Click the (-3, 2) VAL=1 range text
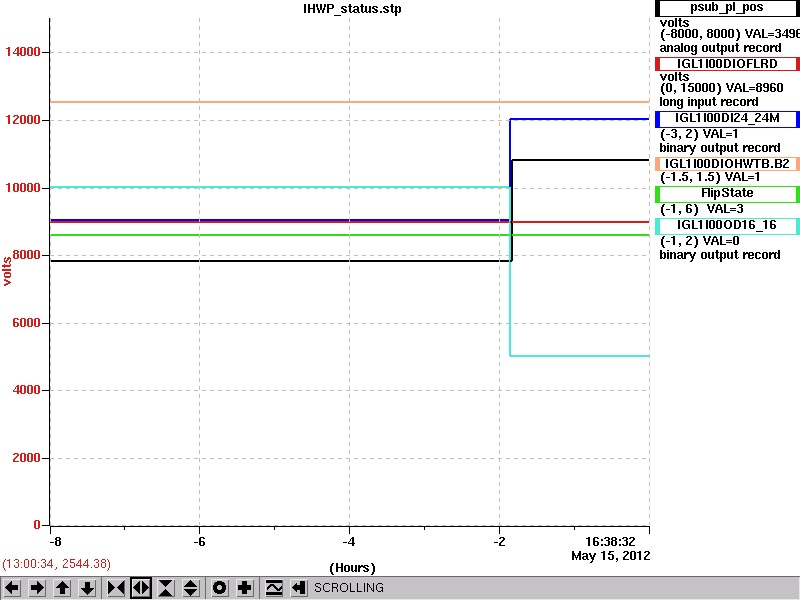 pos(699,134)
